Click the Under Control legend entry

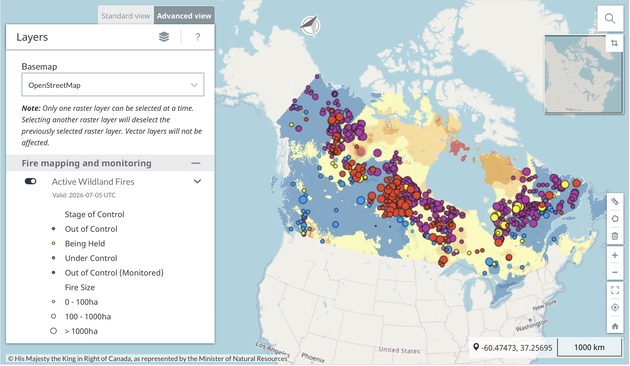[91, 258]
